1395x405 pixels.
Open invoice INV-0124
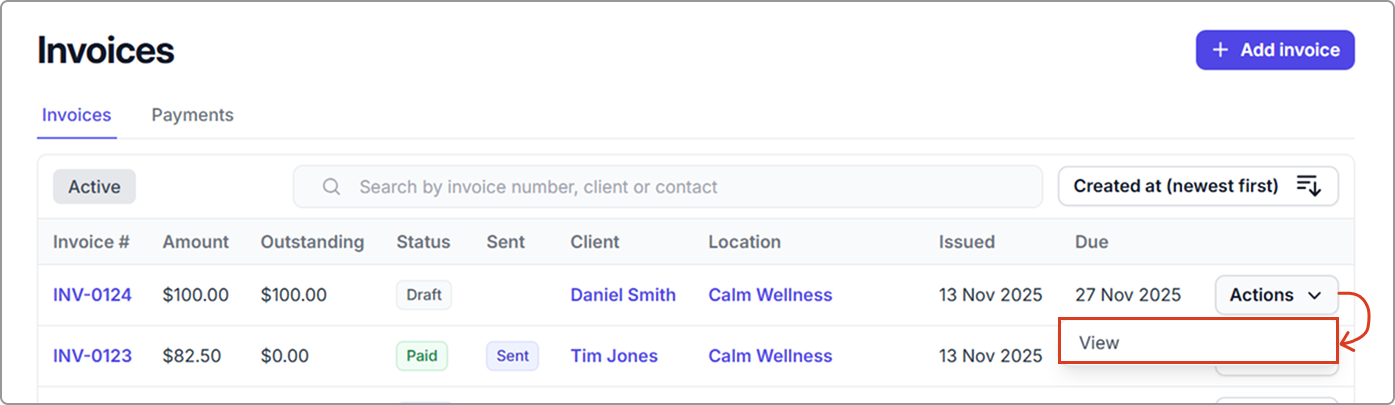[x=92, y=295]
